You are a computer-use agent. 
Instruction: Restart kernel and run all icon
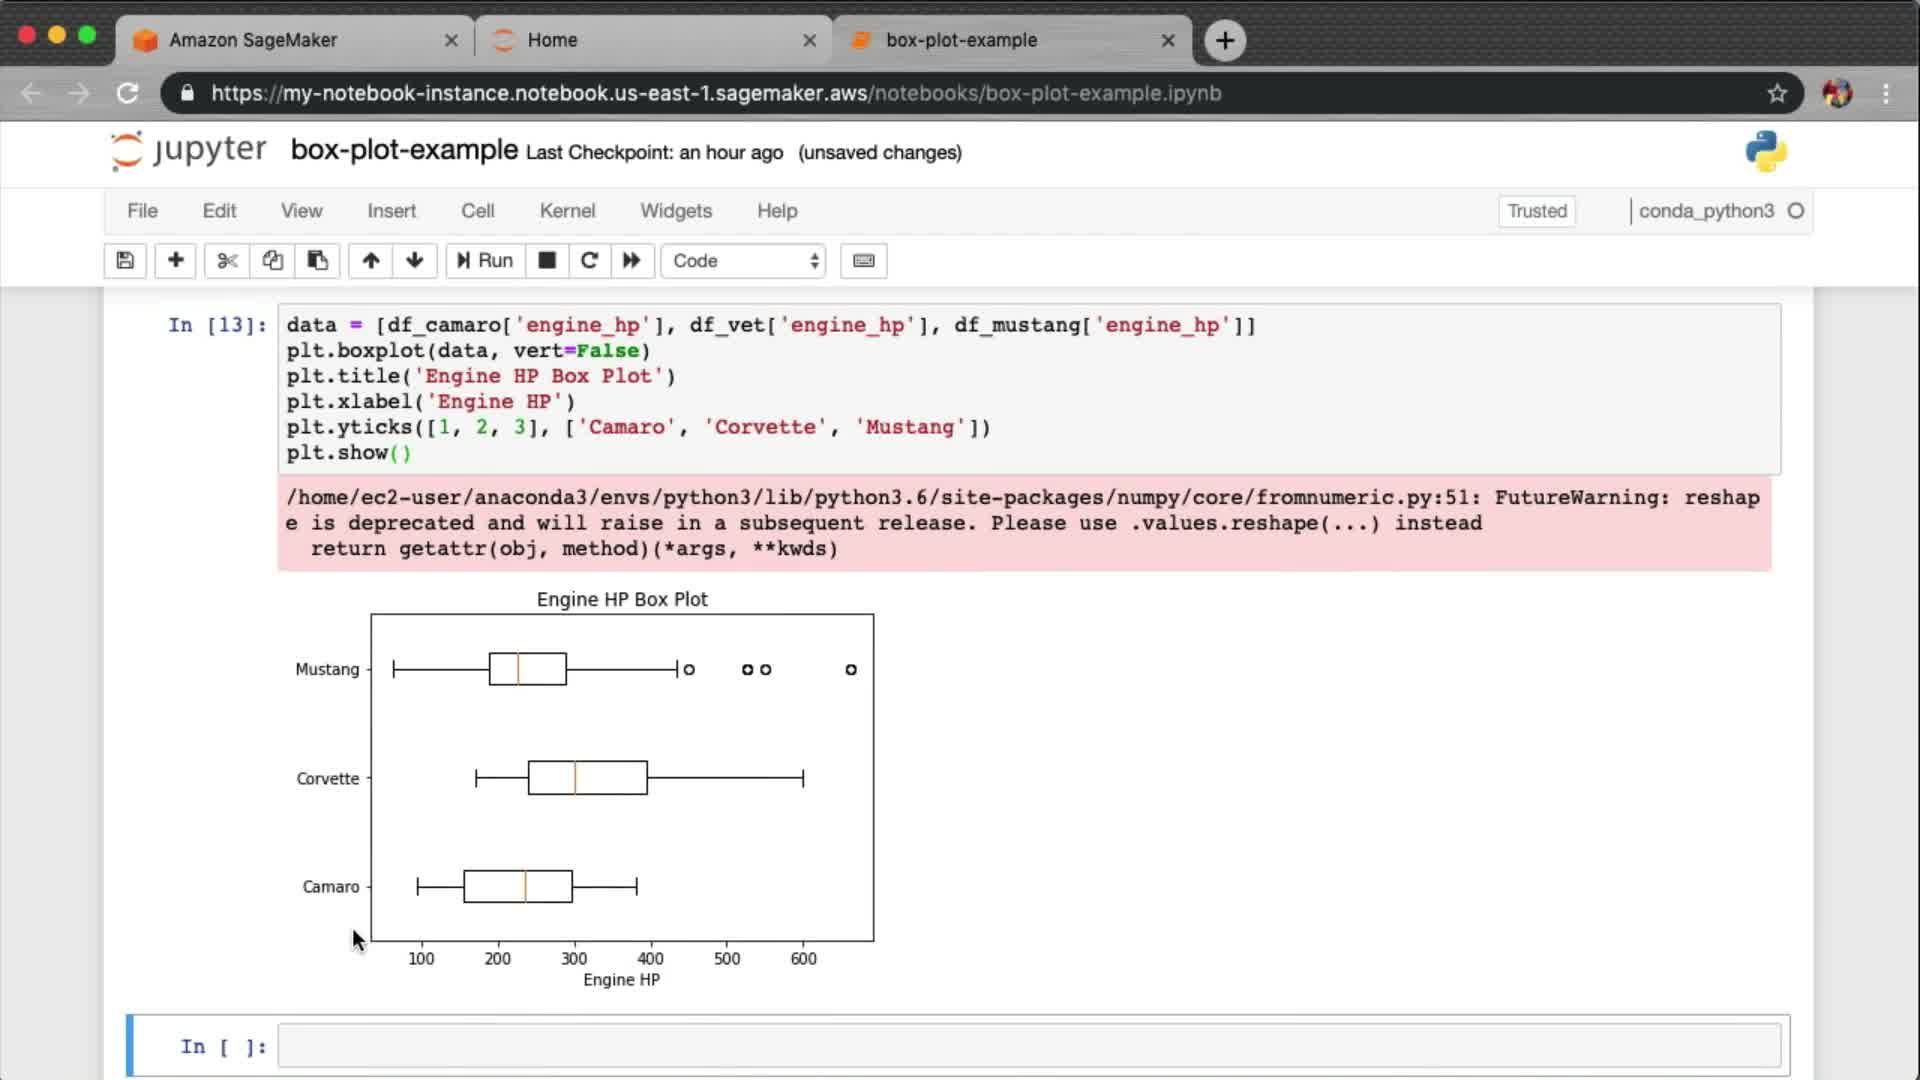click(631, 261)
